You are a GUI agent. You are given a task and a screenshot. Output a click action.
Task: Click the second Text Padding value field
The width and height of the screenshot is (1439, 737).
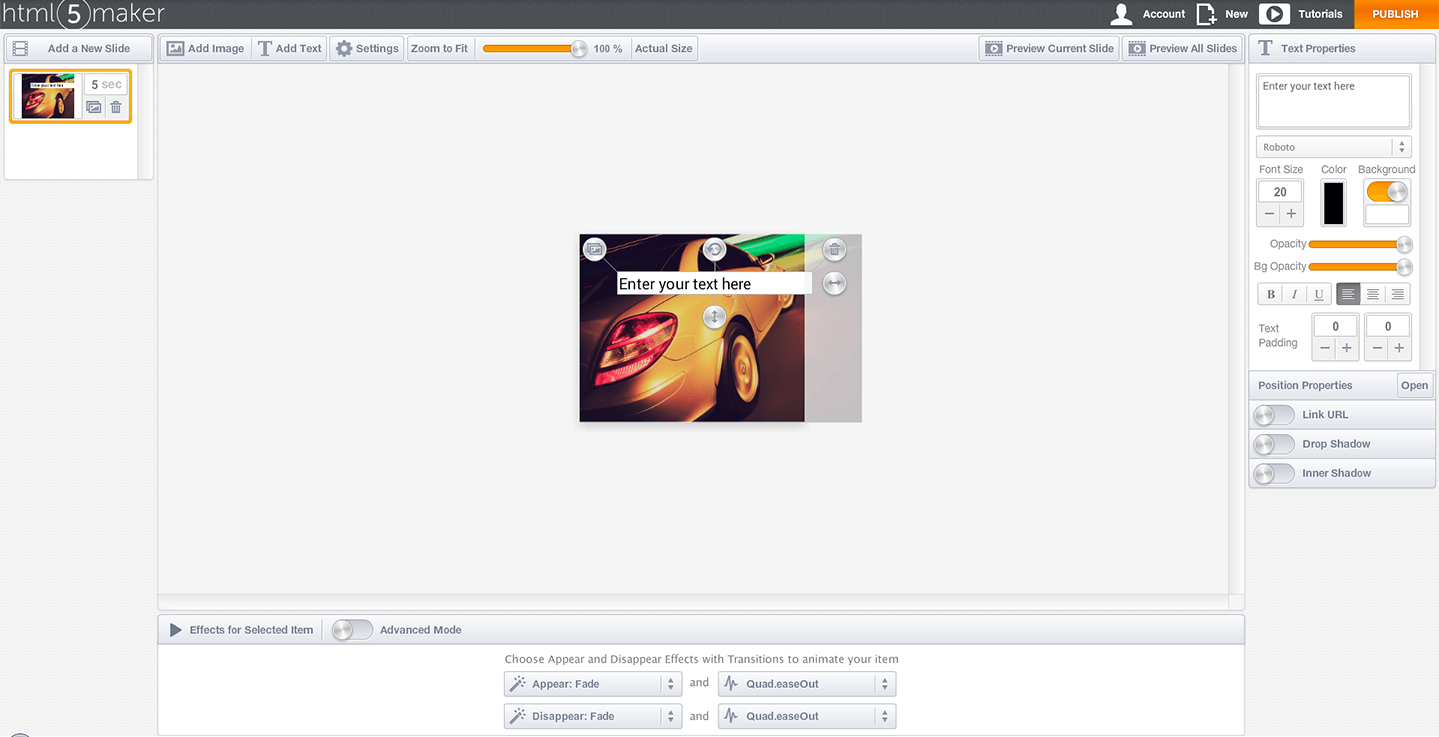(1388, 326)
